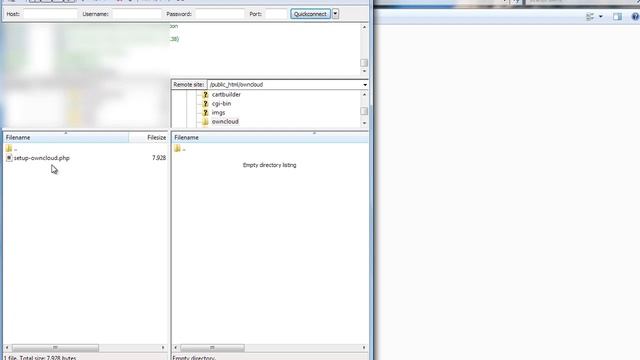This screenshot has width=640, height=360.
Task: Select remote parent folder '..' entry
Action: click(180, 149)
